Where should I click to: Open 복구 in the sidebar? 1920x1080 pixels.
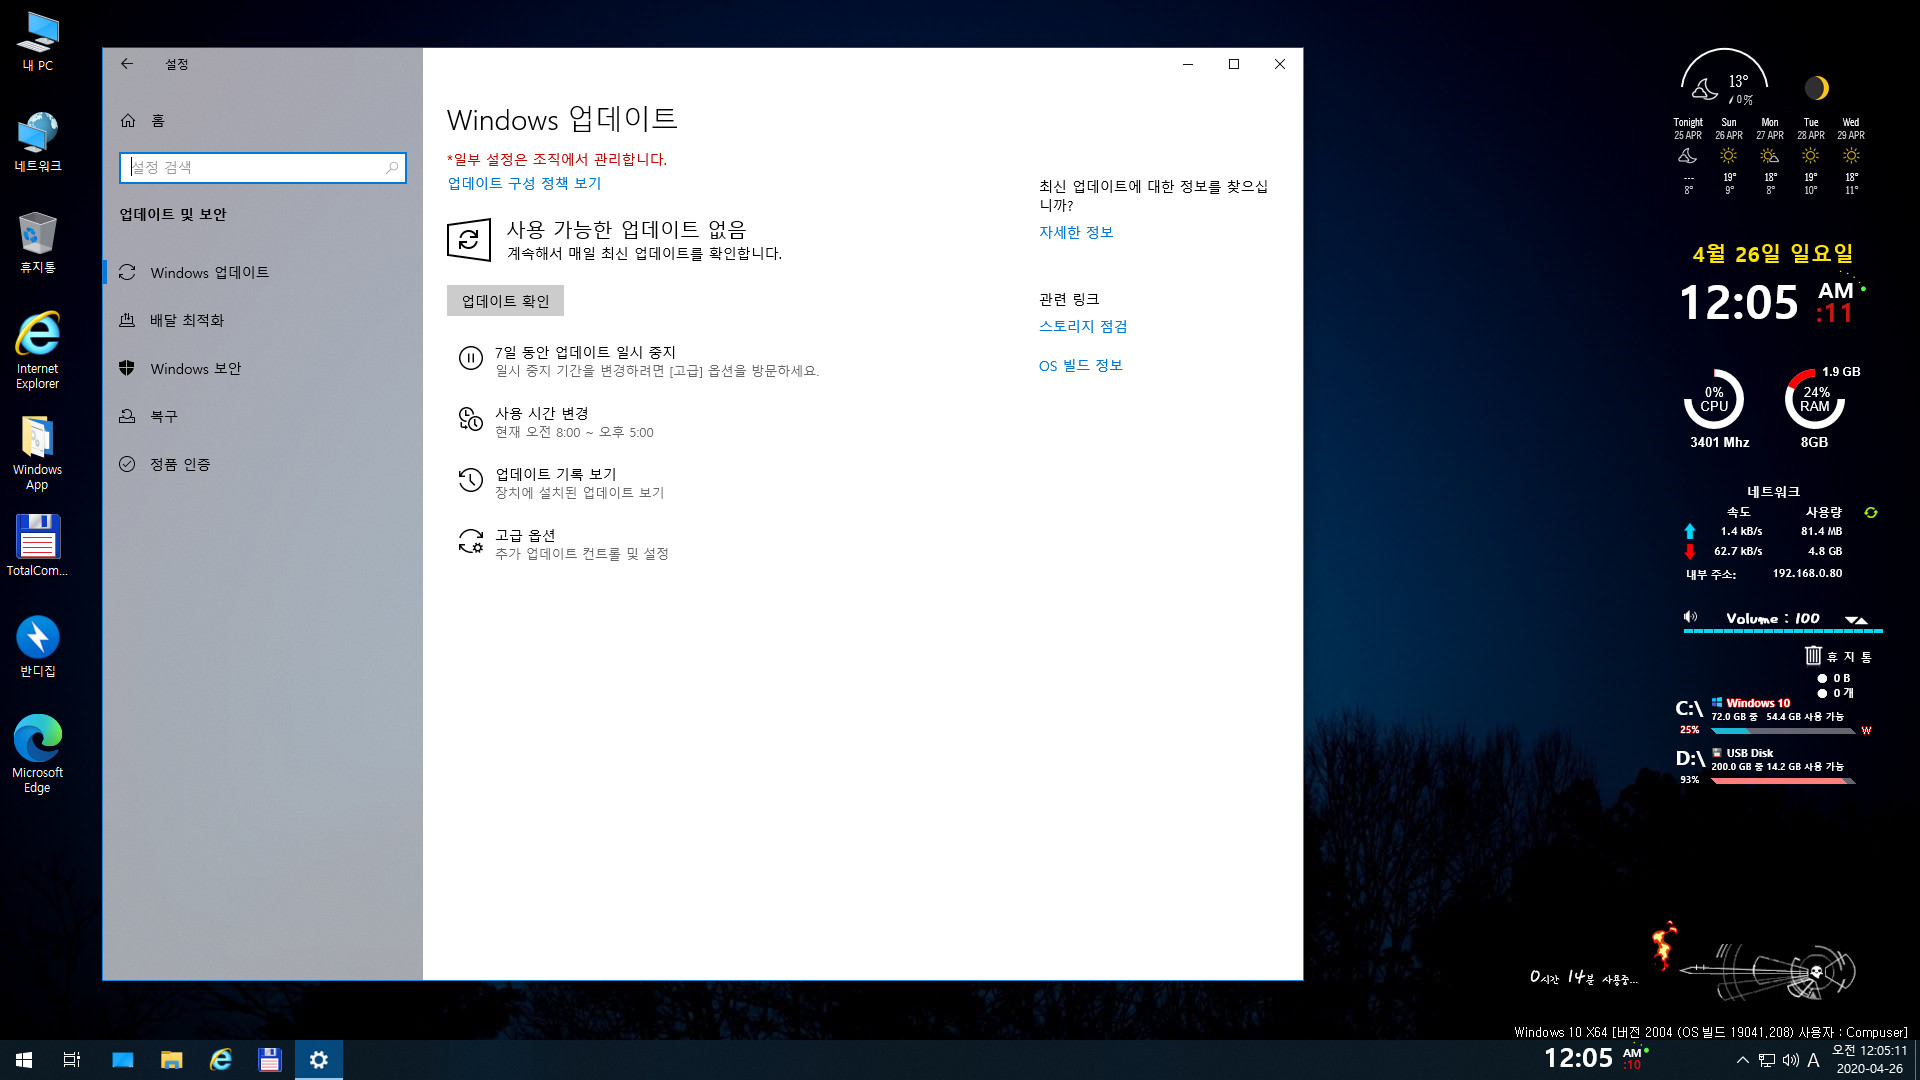pyautogui.click(x=262, y=416)
